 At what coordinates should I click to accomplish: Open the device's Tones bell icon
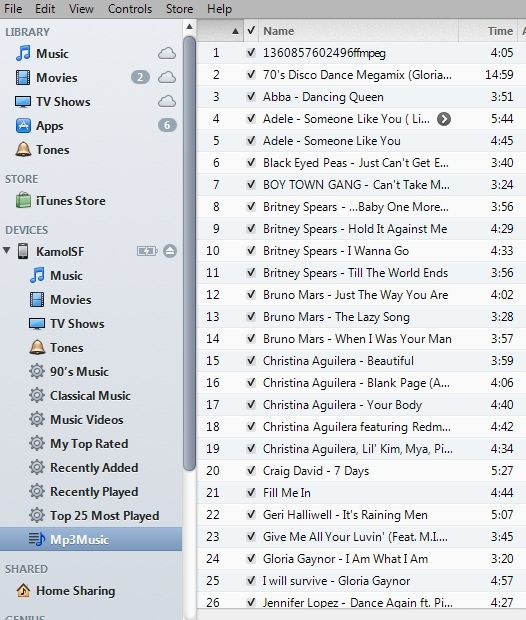coord(37,348)
